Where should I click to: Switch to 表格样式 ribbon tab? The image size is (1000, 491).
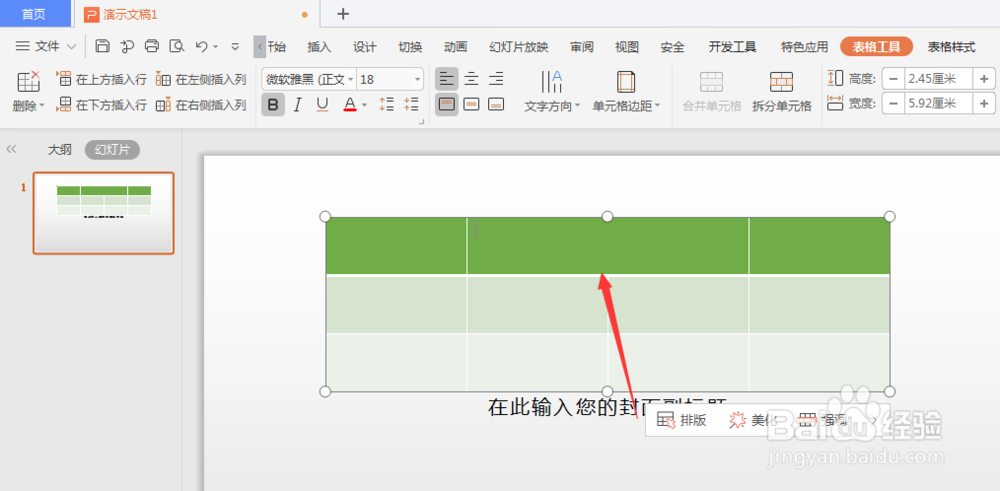pyautogui.click(x=951, y=47)
